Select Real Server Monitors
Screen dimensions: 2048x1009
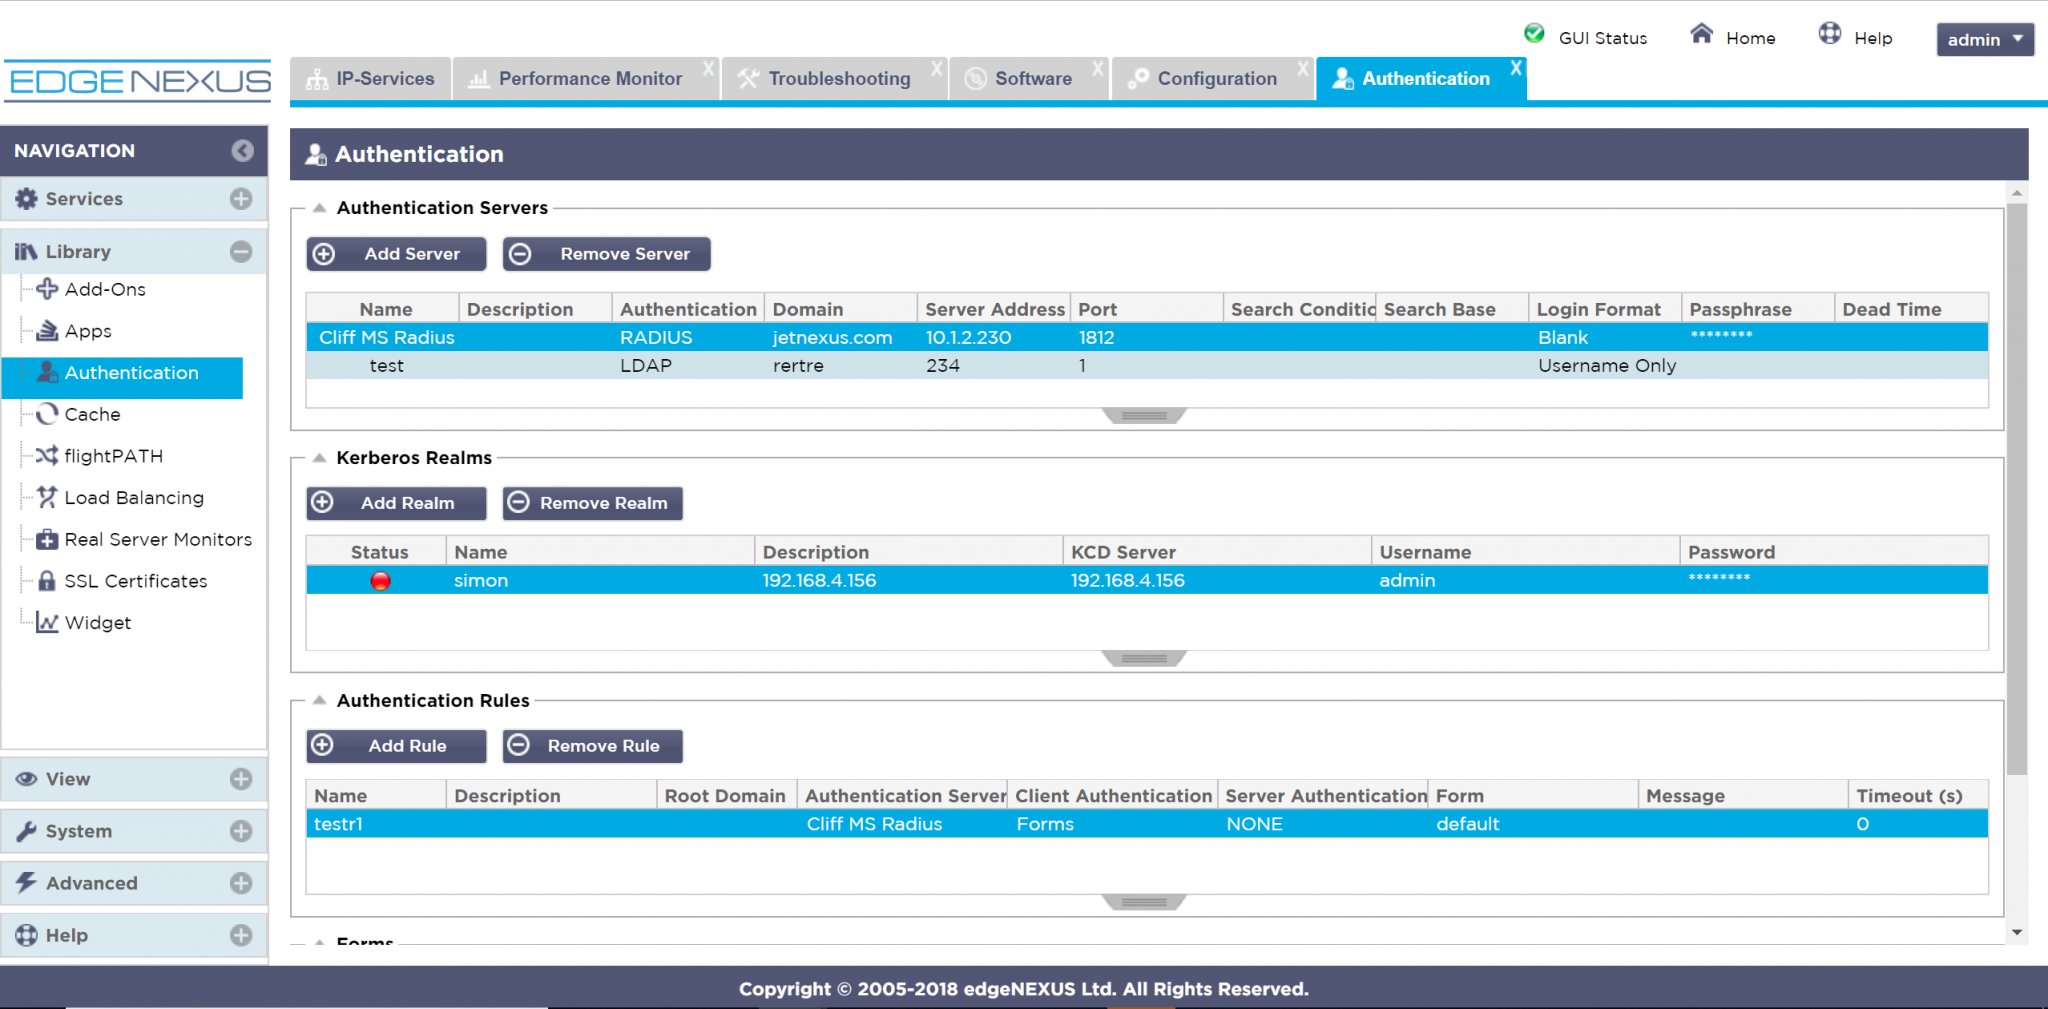pos(157,539)
